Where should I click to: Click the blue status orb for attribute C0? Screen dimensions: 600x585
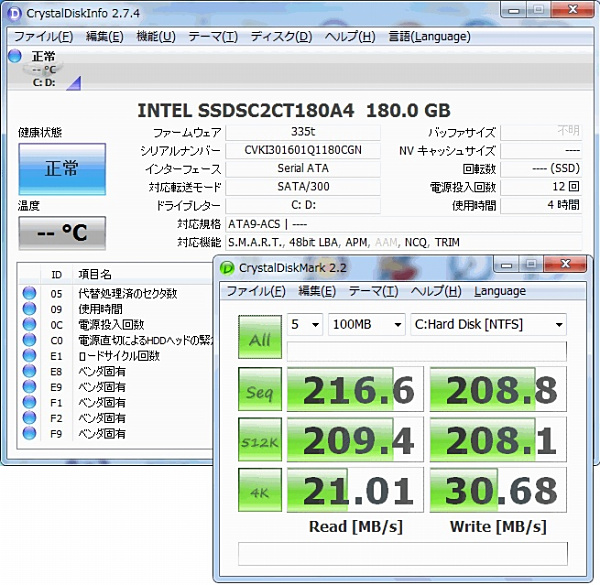29,340
